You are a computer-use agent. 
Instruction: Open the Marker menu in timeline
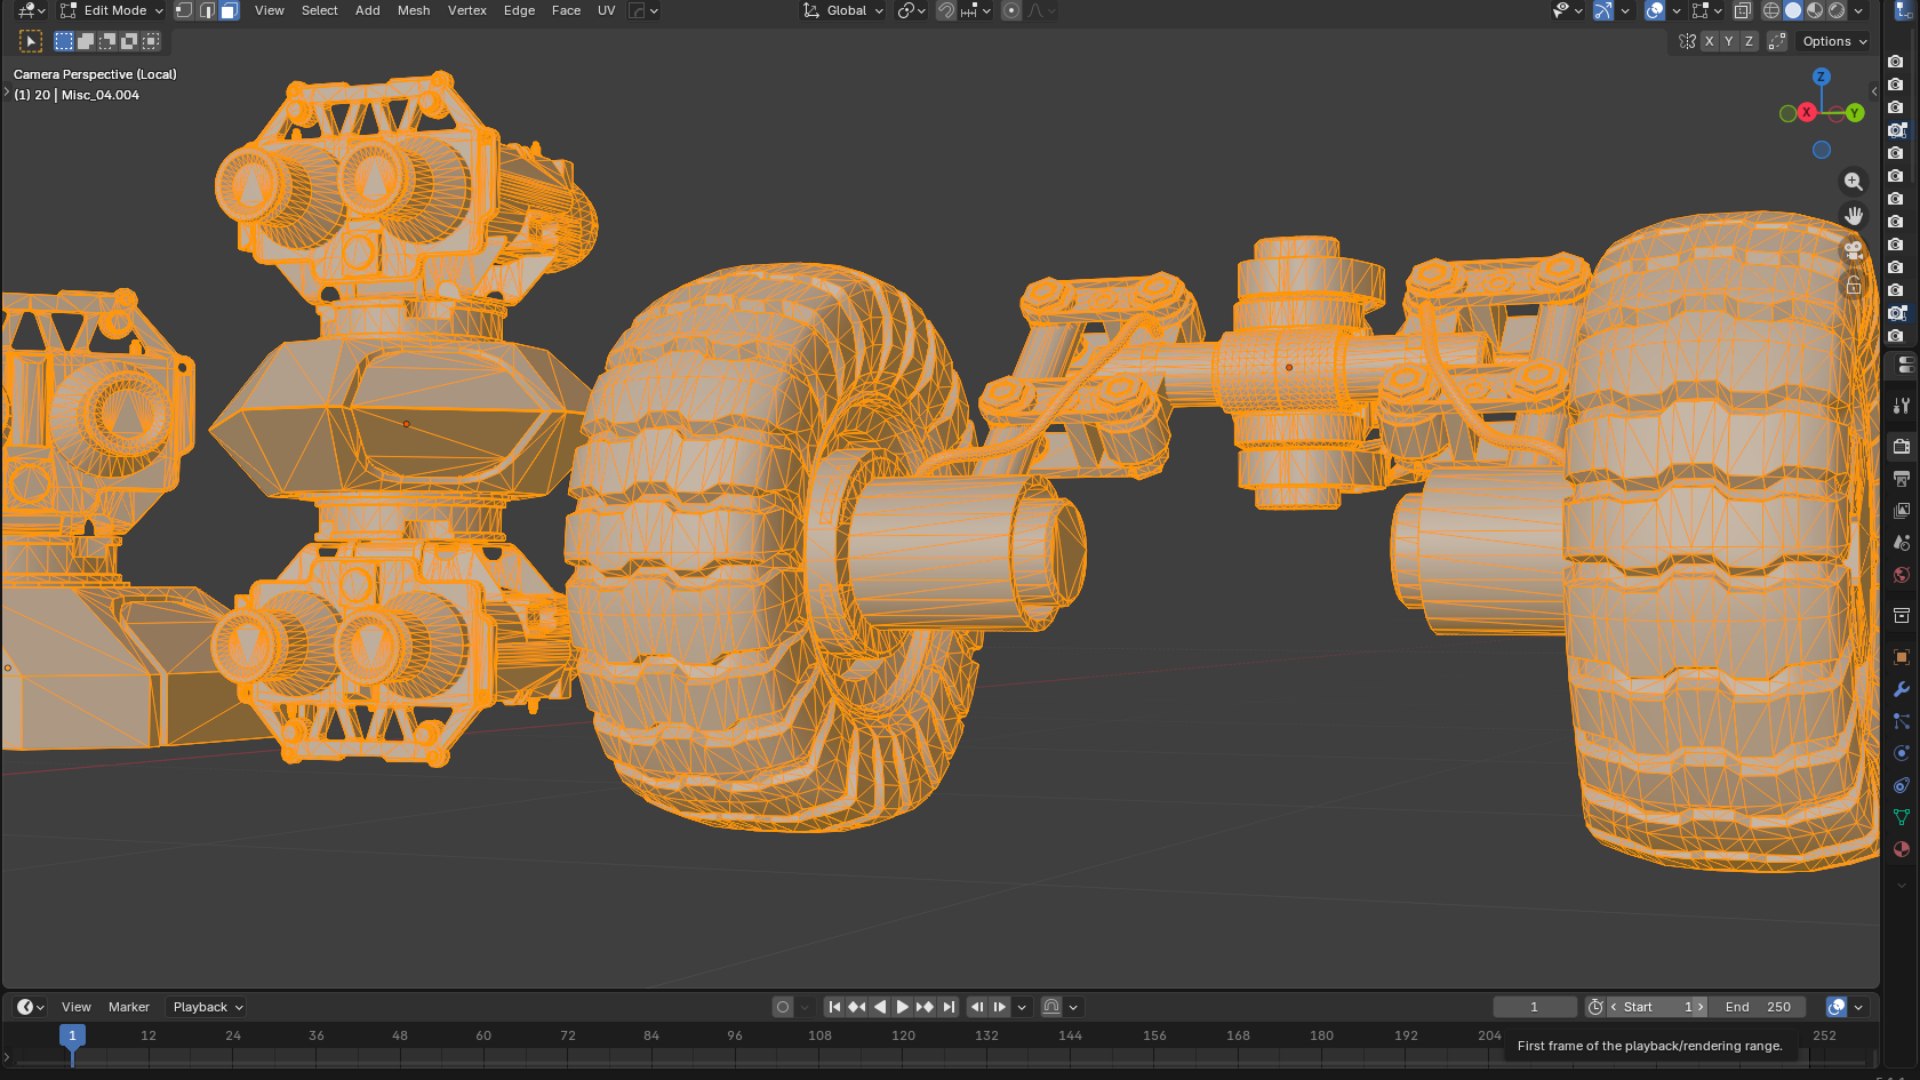pos(129,1007)
